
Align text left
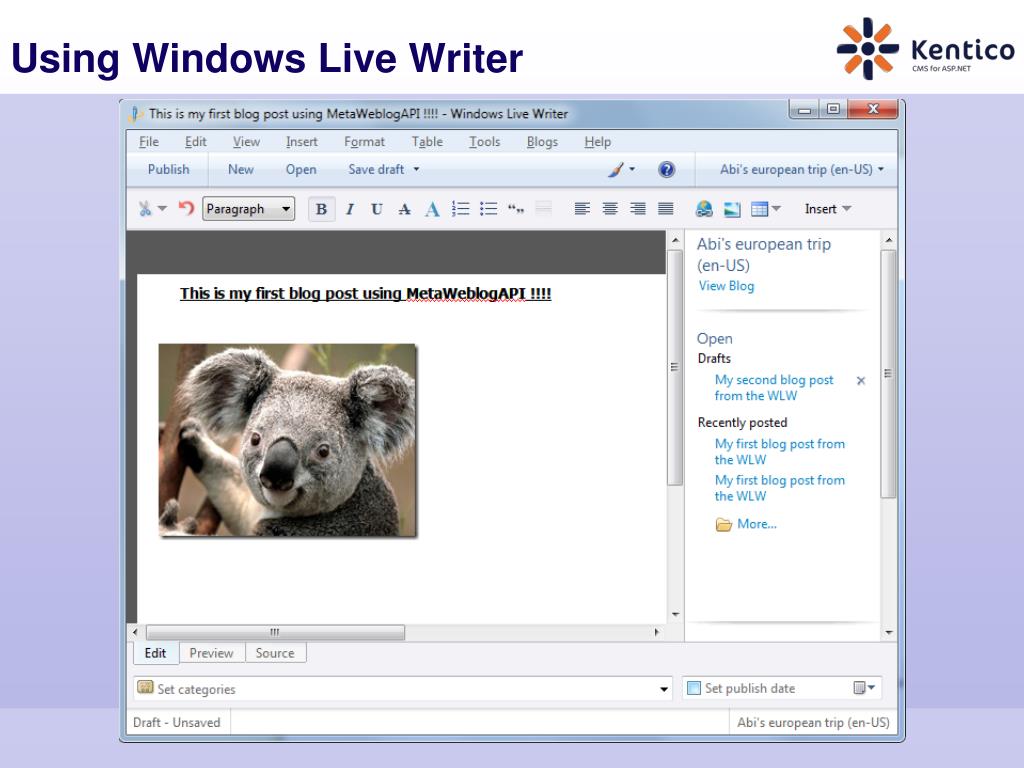tap(582, 209)
